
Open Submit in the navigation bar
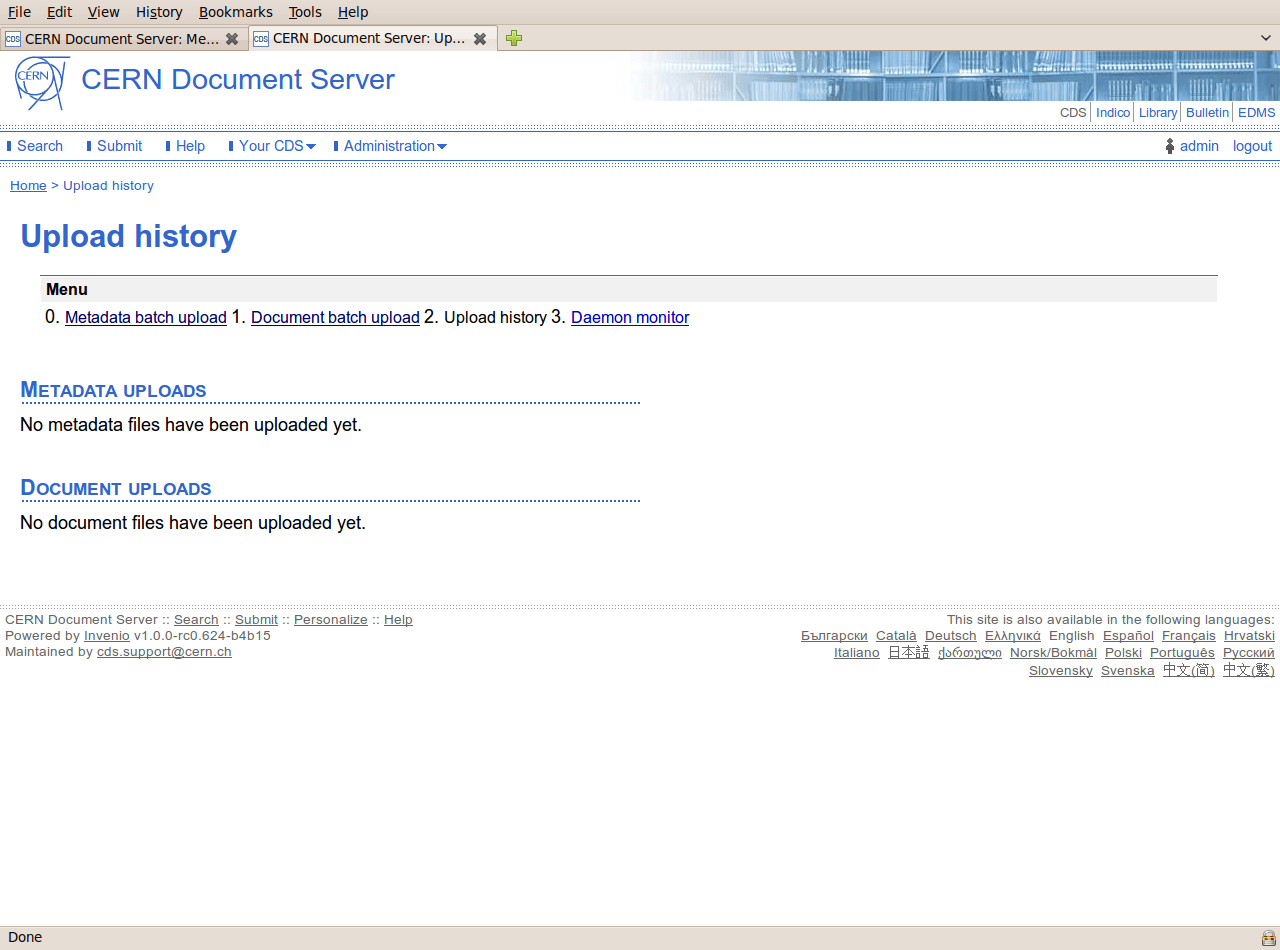point(120,146)
